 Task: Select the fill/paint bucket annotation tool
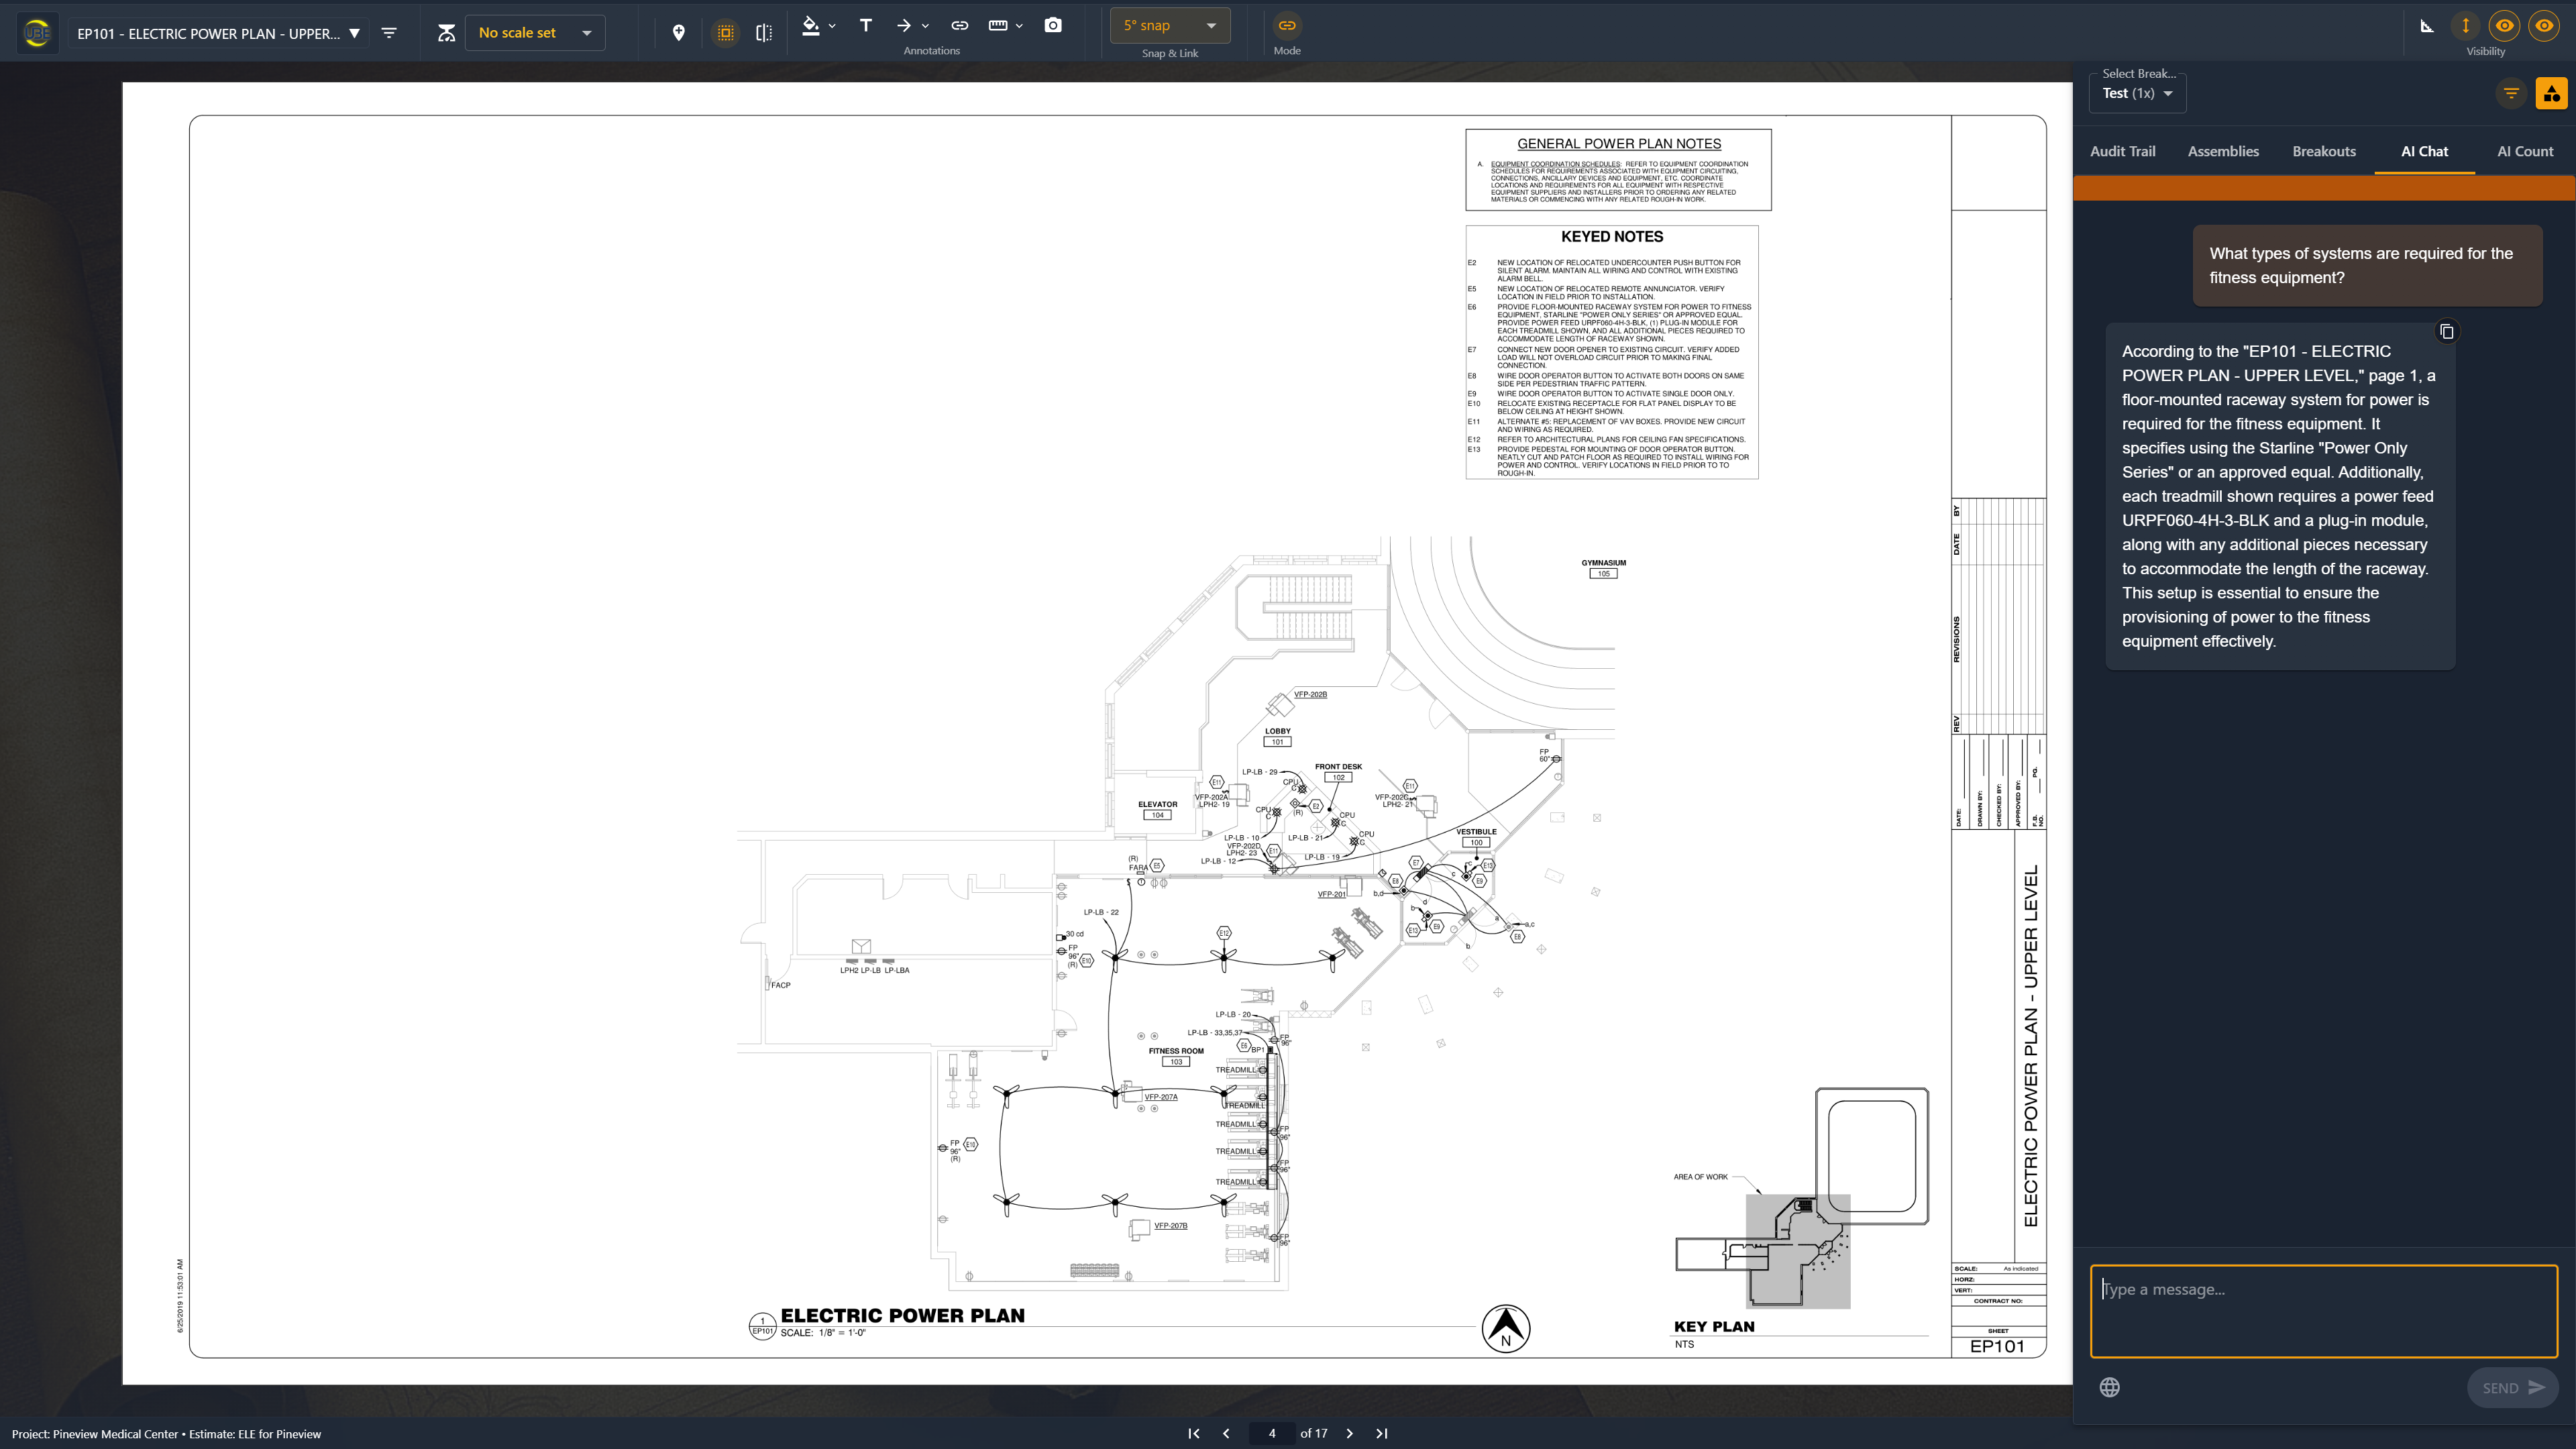click(810, 25)
